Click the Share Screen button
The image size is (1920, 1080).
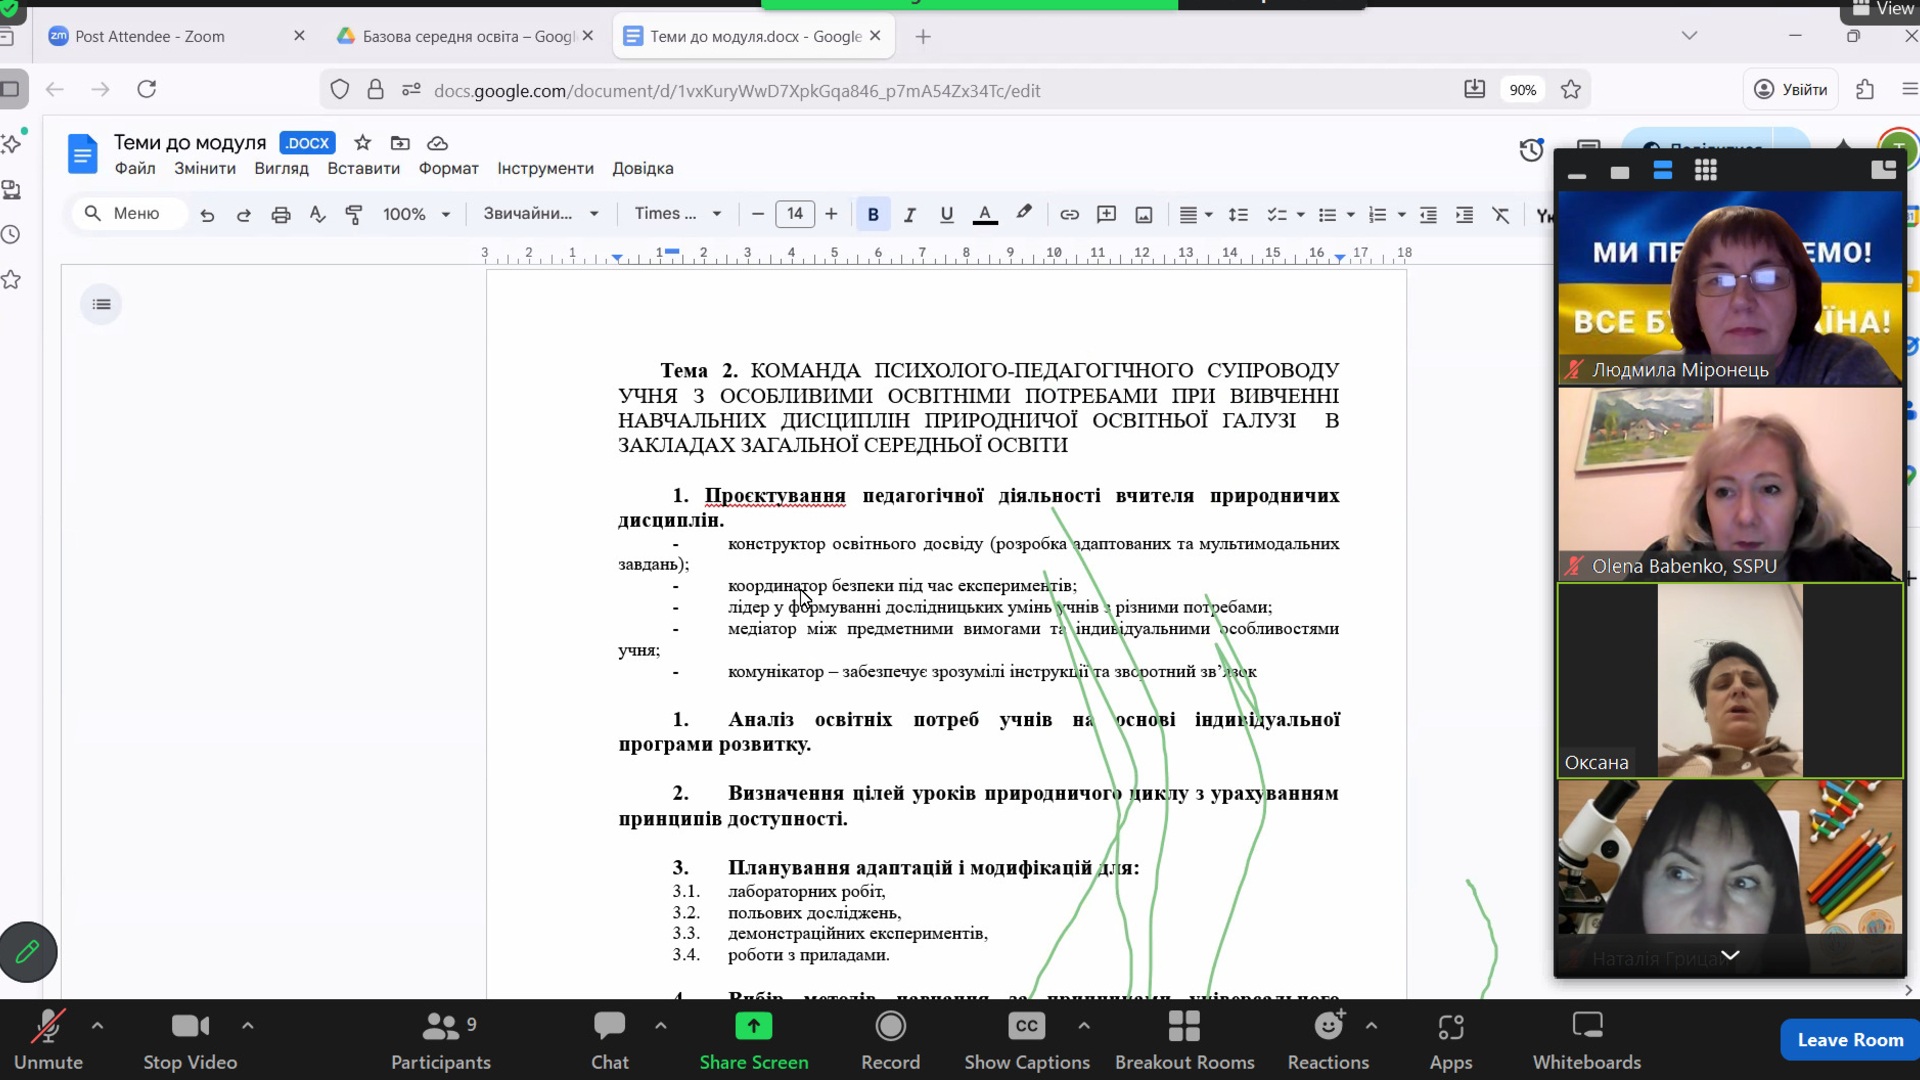753,1039
